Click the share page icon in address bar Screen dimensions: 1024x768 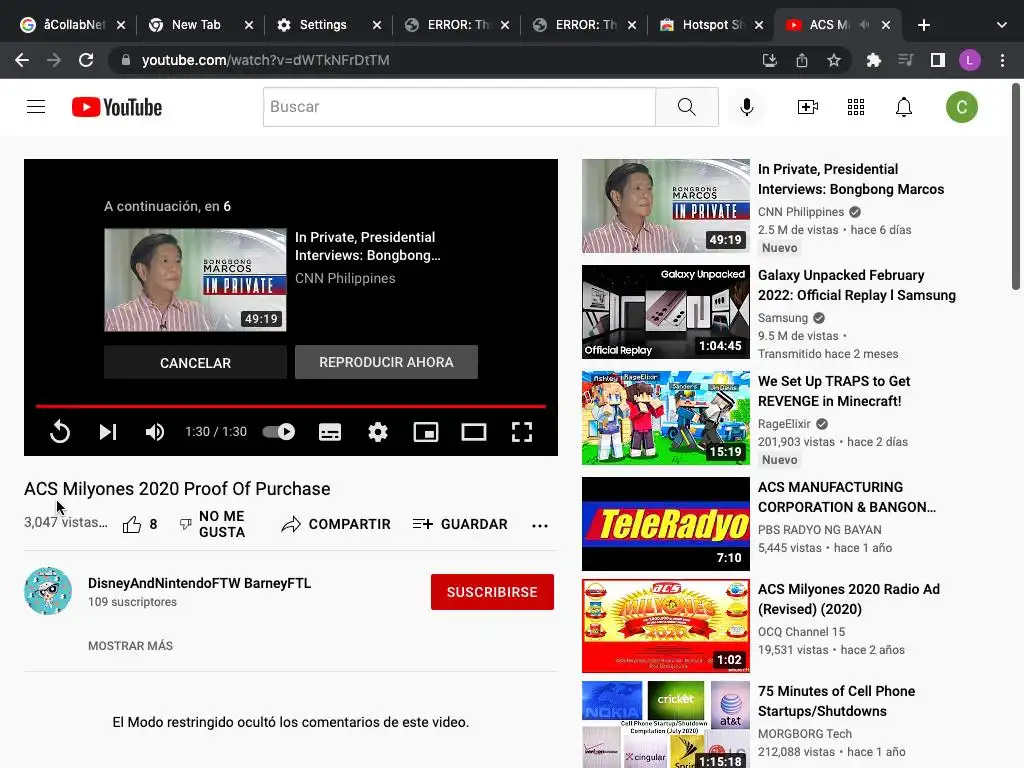[x=802, y=60]
